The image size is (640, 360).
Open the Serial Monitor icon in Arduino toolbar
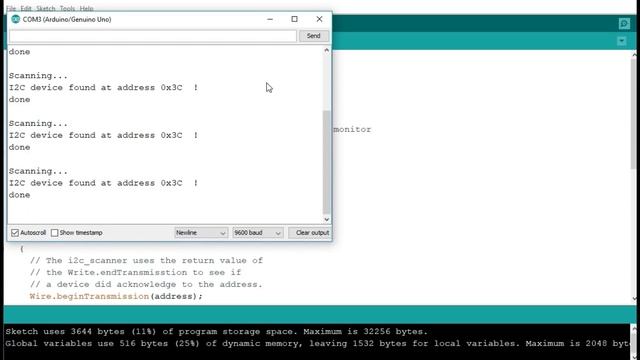[x=624, y=24]
